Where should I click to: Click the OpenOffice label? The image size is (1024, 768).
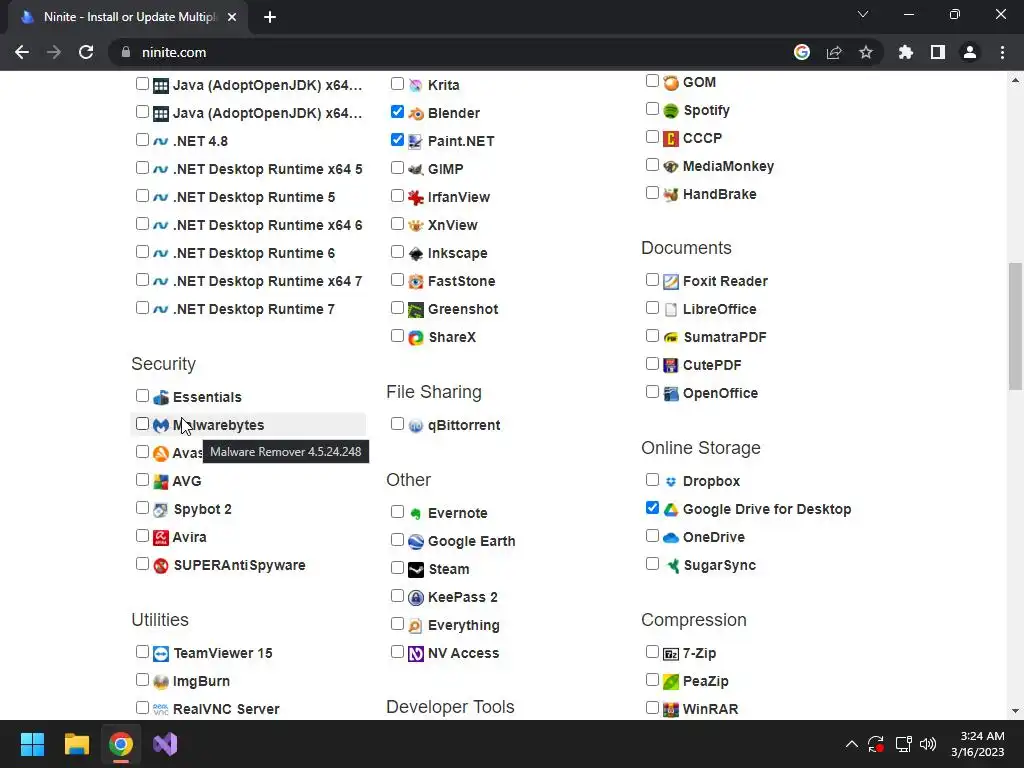[720, 394]
